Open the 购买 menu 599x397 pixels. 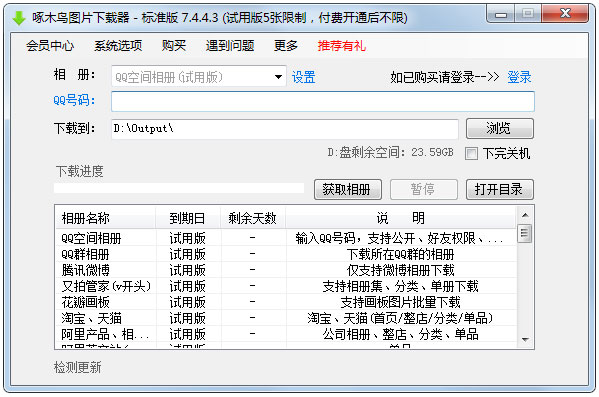174,46
